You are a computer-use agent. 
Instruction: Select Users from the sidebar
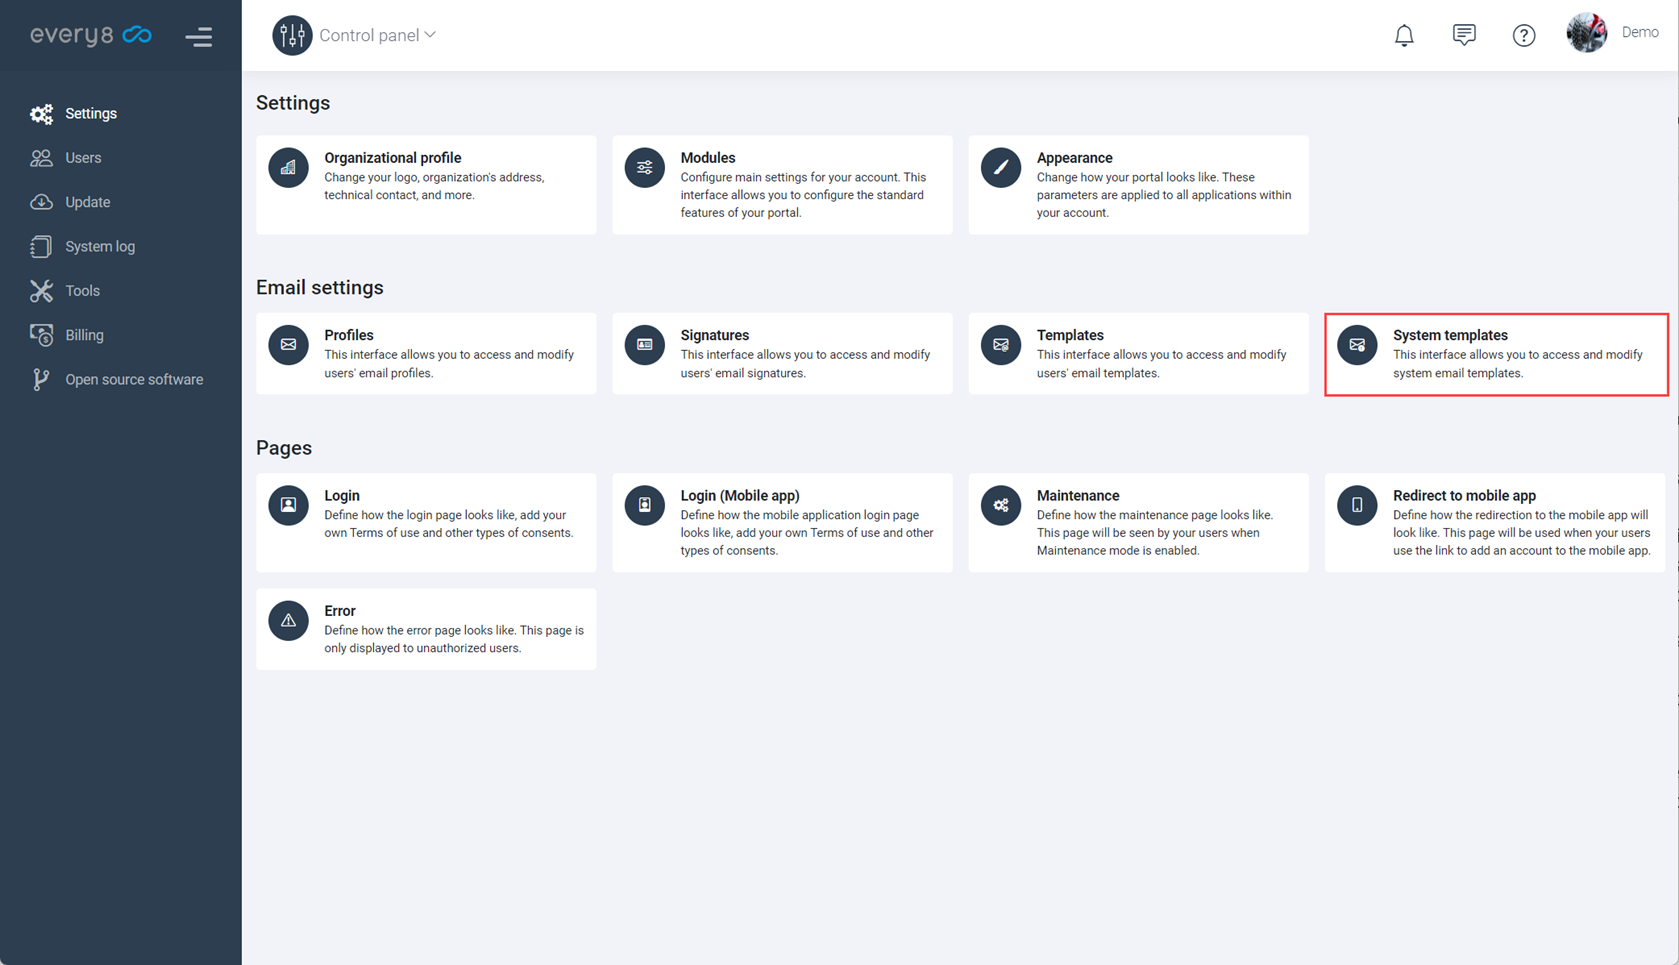coord(82,157)
